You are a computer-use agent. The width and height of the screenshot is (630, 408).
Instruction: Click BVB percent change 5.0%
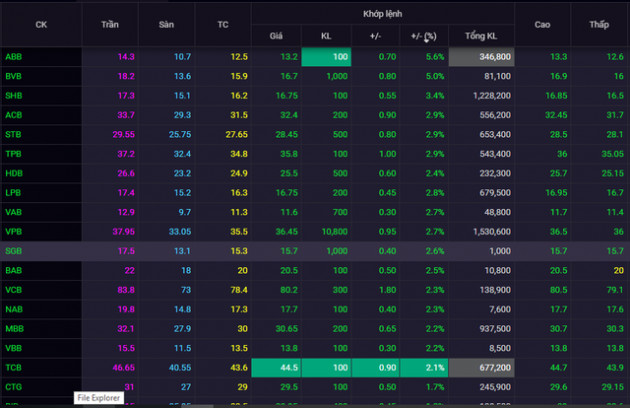click(x=435, y=76)
